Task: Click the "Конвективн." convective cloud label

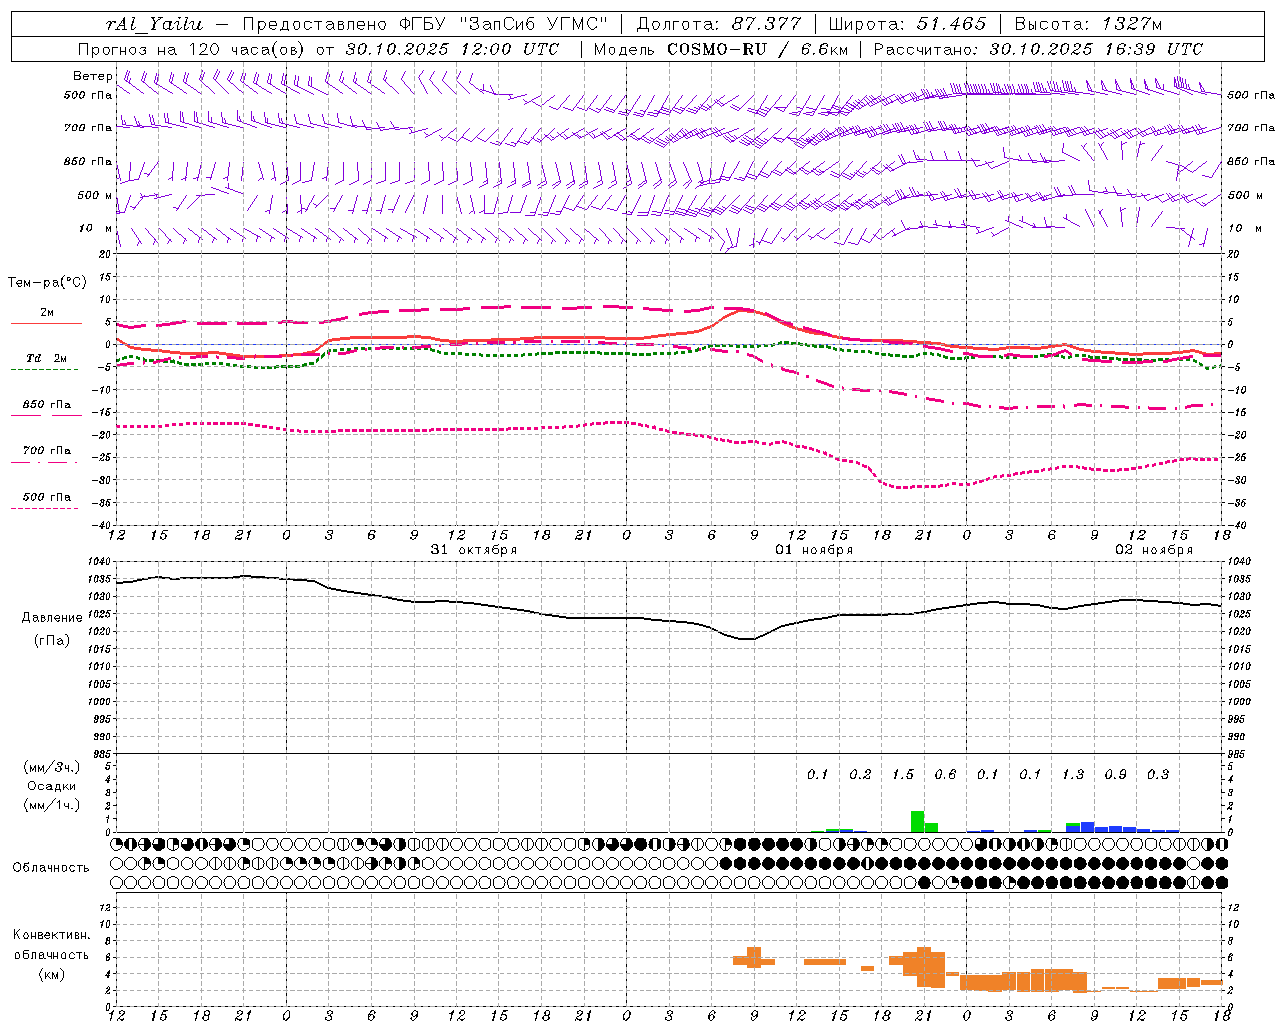Action: pos(52,935)
